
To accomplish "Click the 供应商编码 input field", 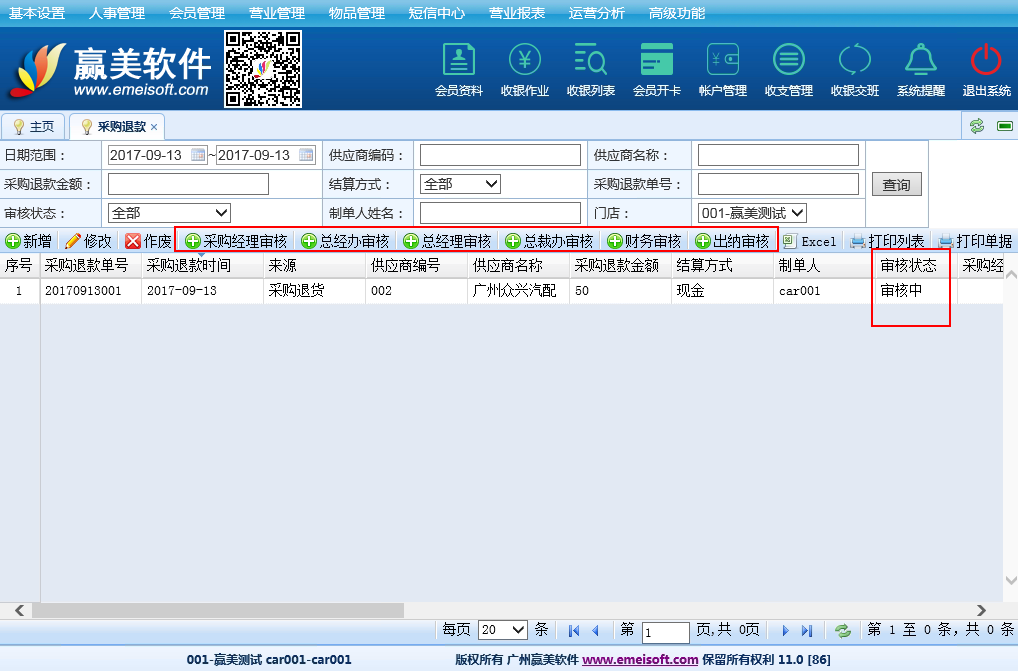I will (x=500, y=155).
